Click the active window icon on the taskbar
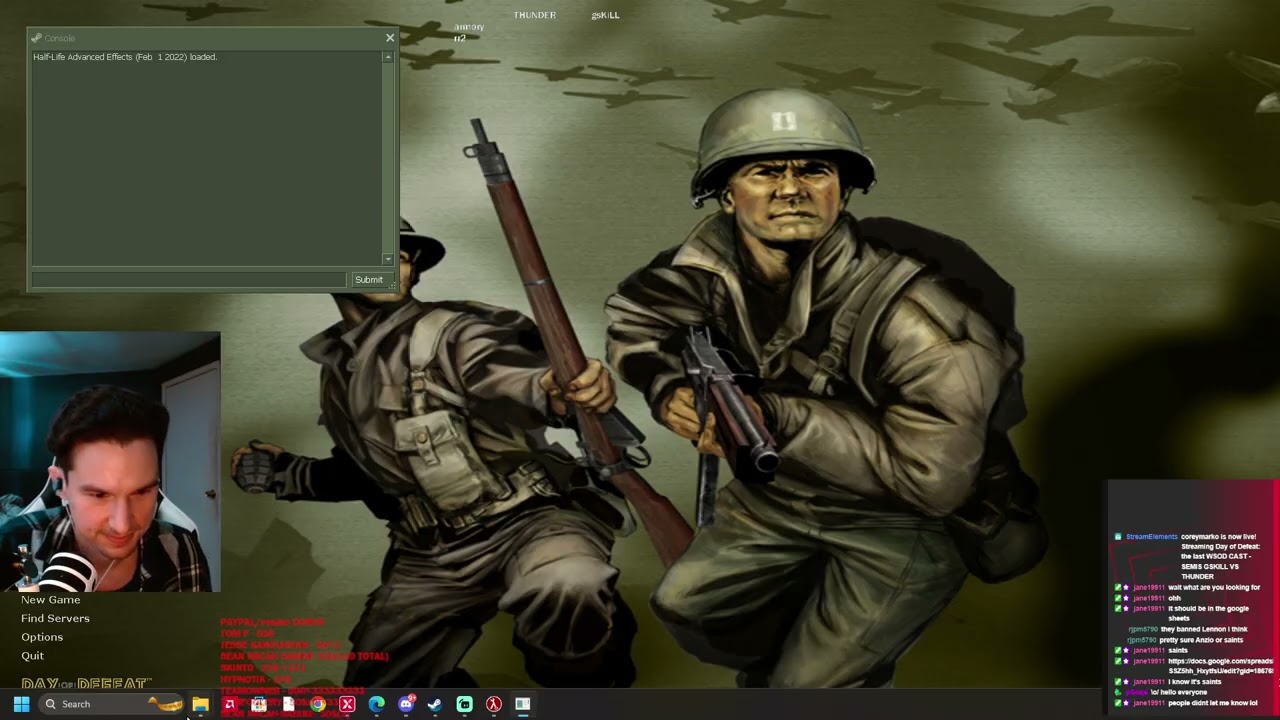The height and width of the screenshot is (720, 1280). 523,704
